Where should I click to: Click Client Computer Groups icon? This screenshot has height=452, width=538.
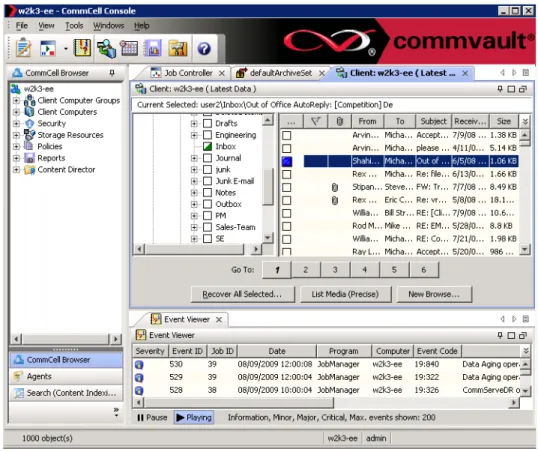(x=30, y=100)
